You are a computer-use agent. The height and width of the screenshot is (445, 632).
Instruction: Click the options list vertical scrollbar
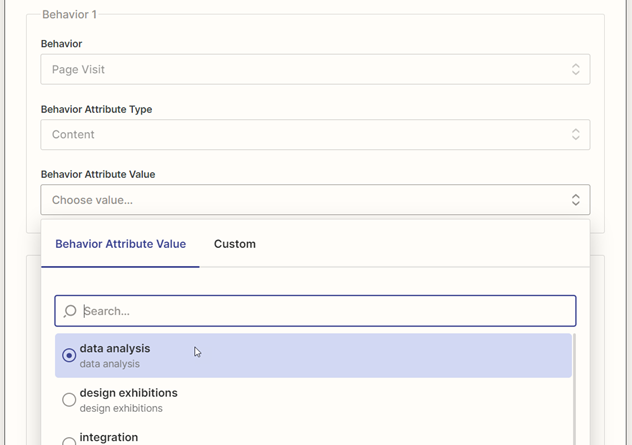(575, 390)
